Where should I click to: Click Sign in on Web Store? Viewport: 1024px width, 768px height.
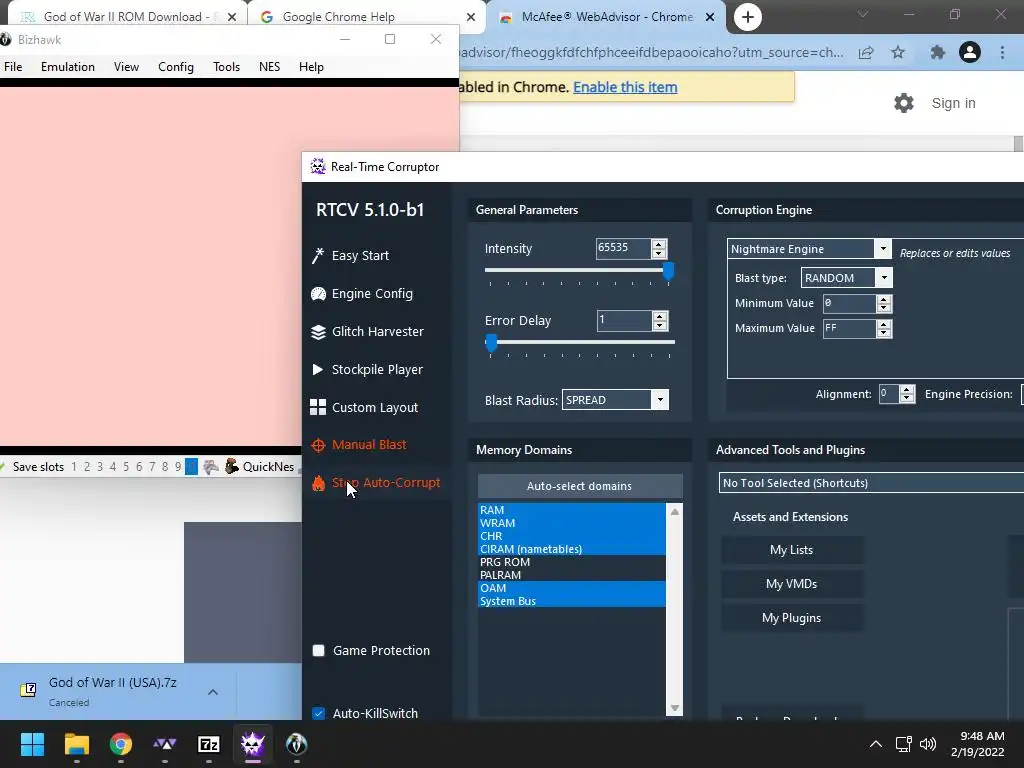tap(953, 103)
